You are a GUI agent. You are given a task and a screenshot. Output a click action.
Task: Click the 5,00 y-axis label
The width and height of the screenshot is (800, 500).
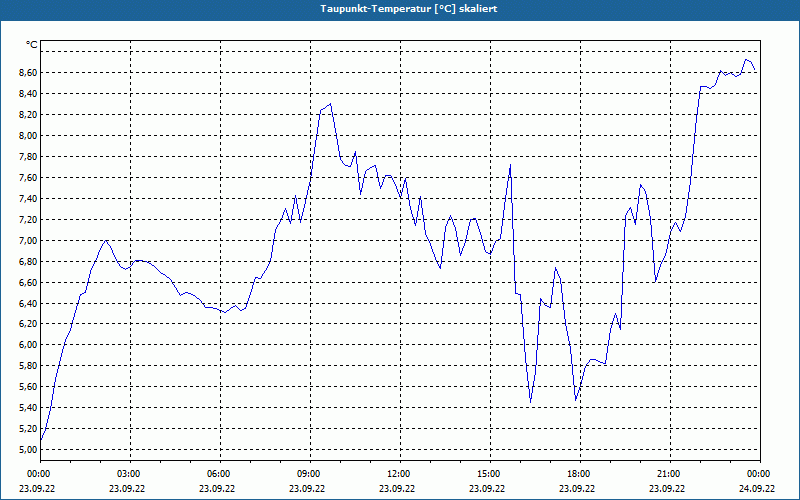point(28,449)
